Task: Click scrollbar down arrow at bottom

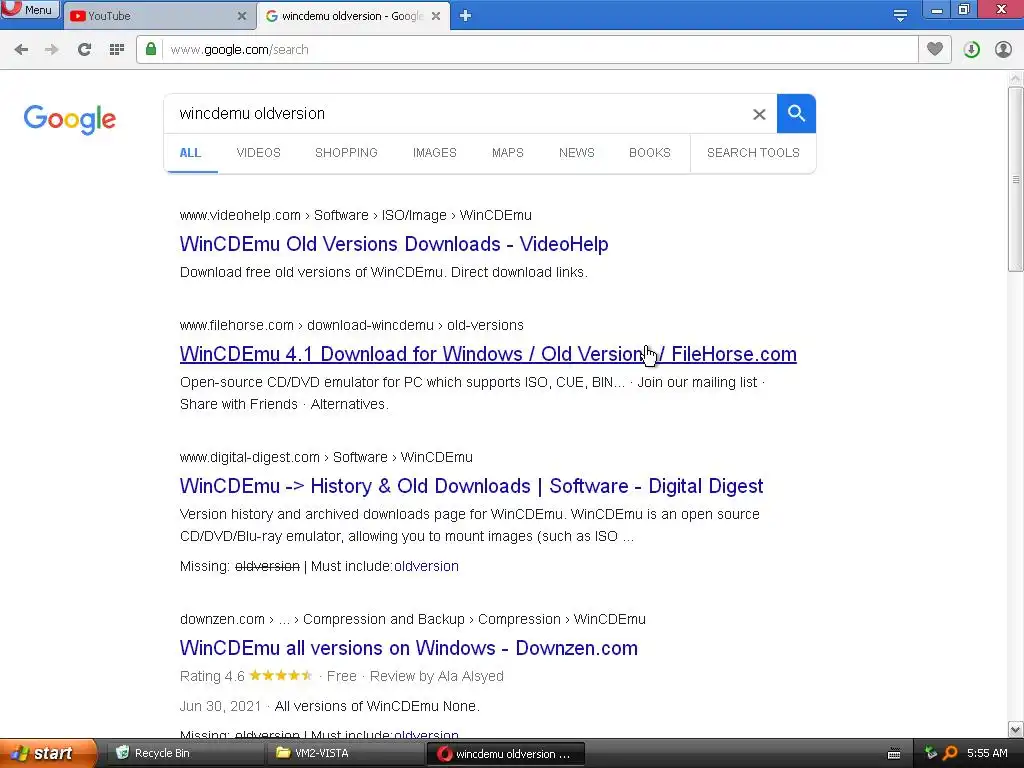Action: 1015,729
